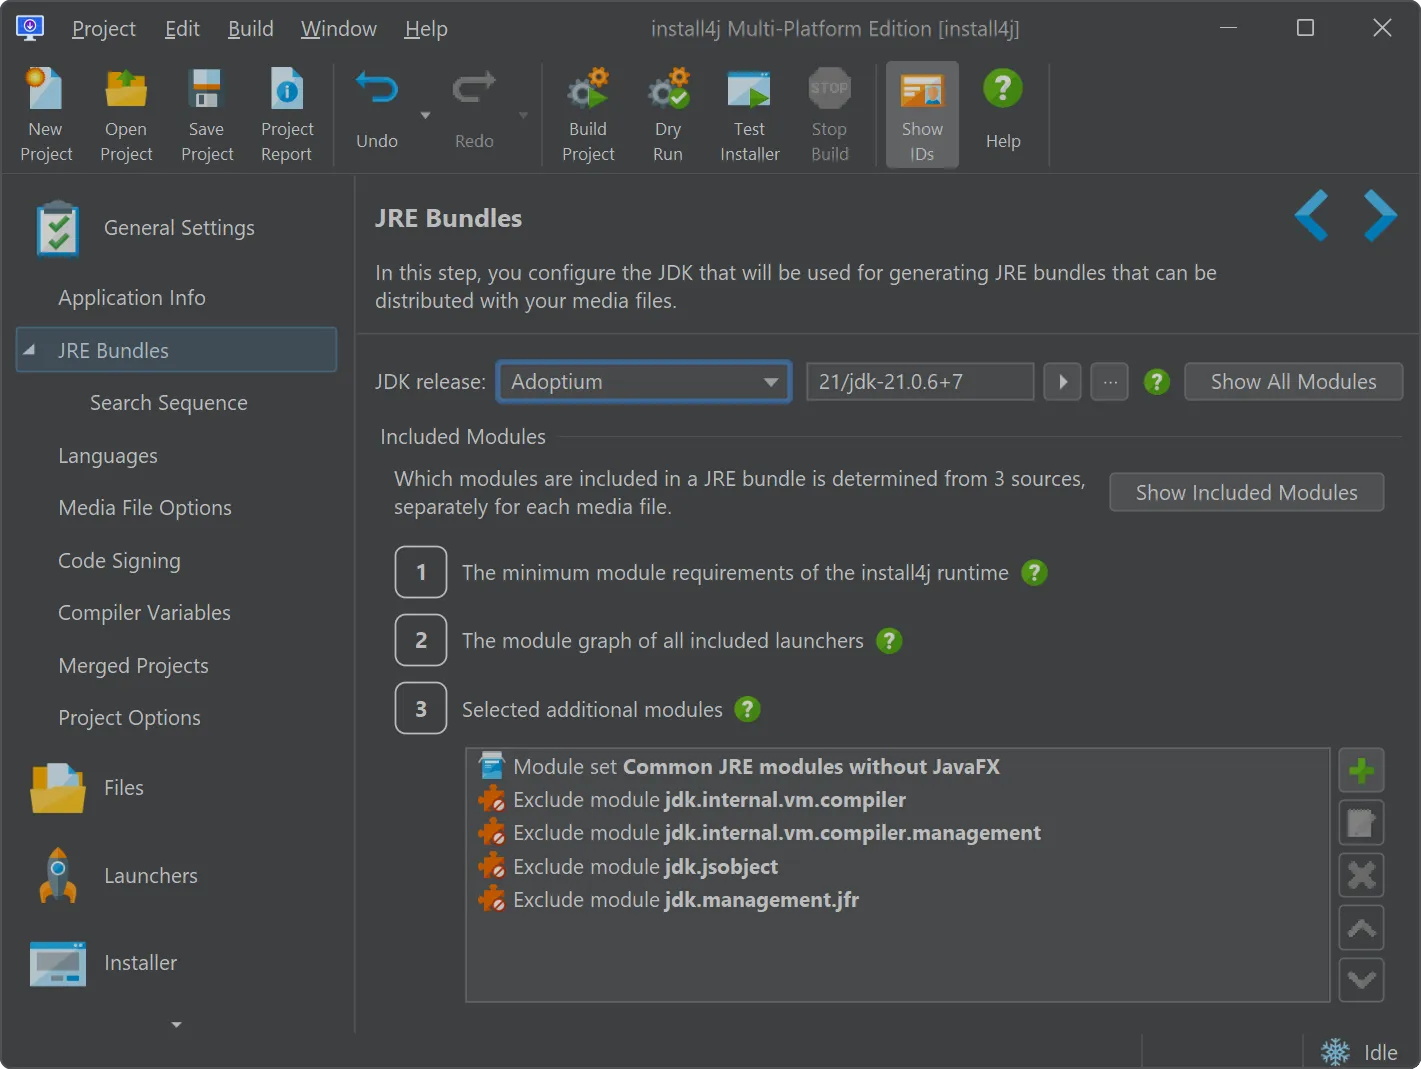Screen dimensions: 1421x1069
Task: Open the General Settings section
Action: tap(145, 228)
